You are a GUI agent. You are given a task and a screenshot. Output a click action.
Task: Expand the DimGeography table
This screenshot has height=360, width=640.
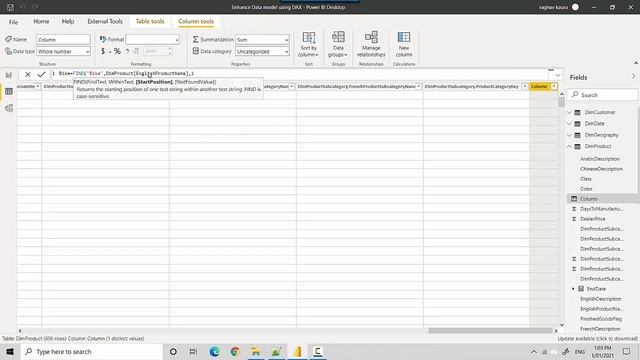(569, 135)
